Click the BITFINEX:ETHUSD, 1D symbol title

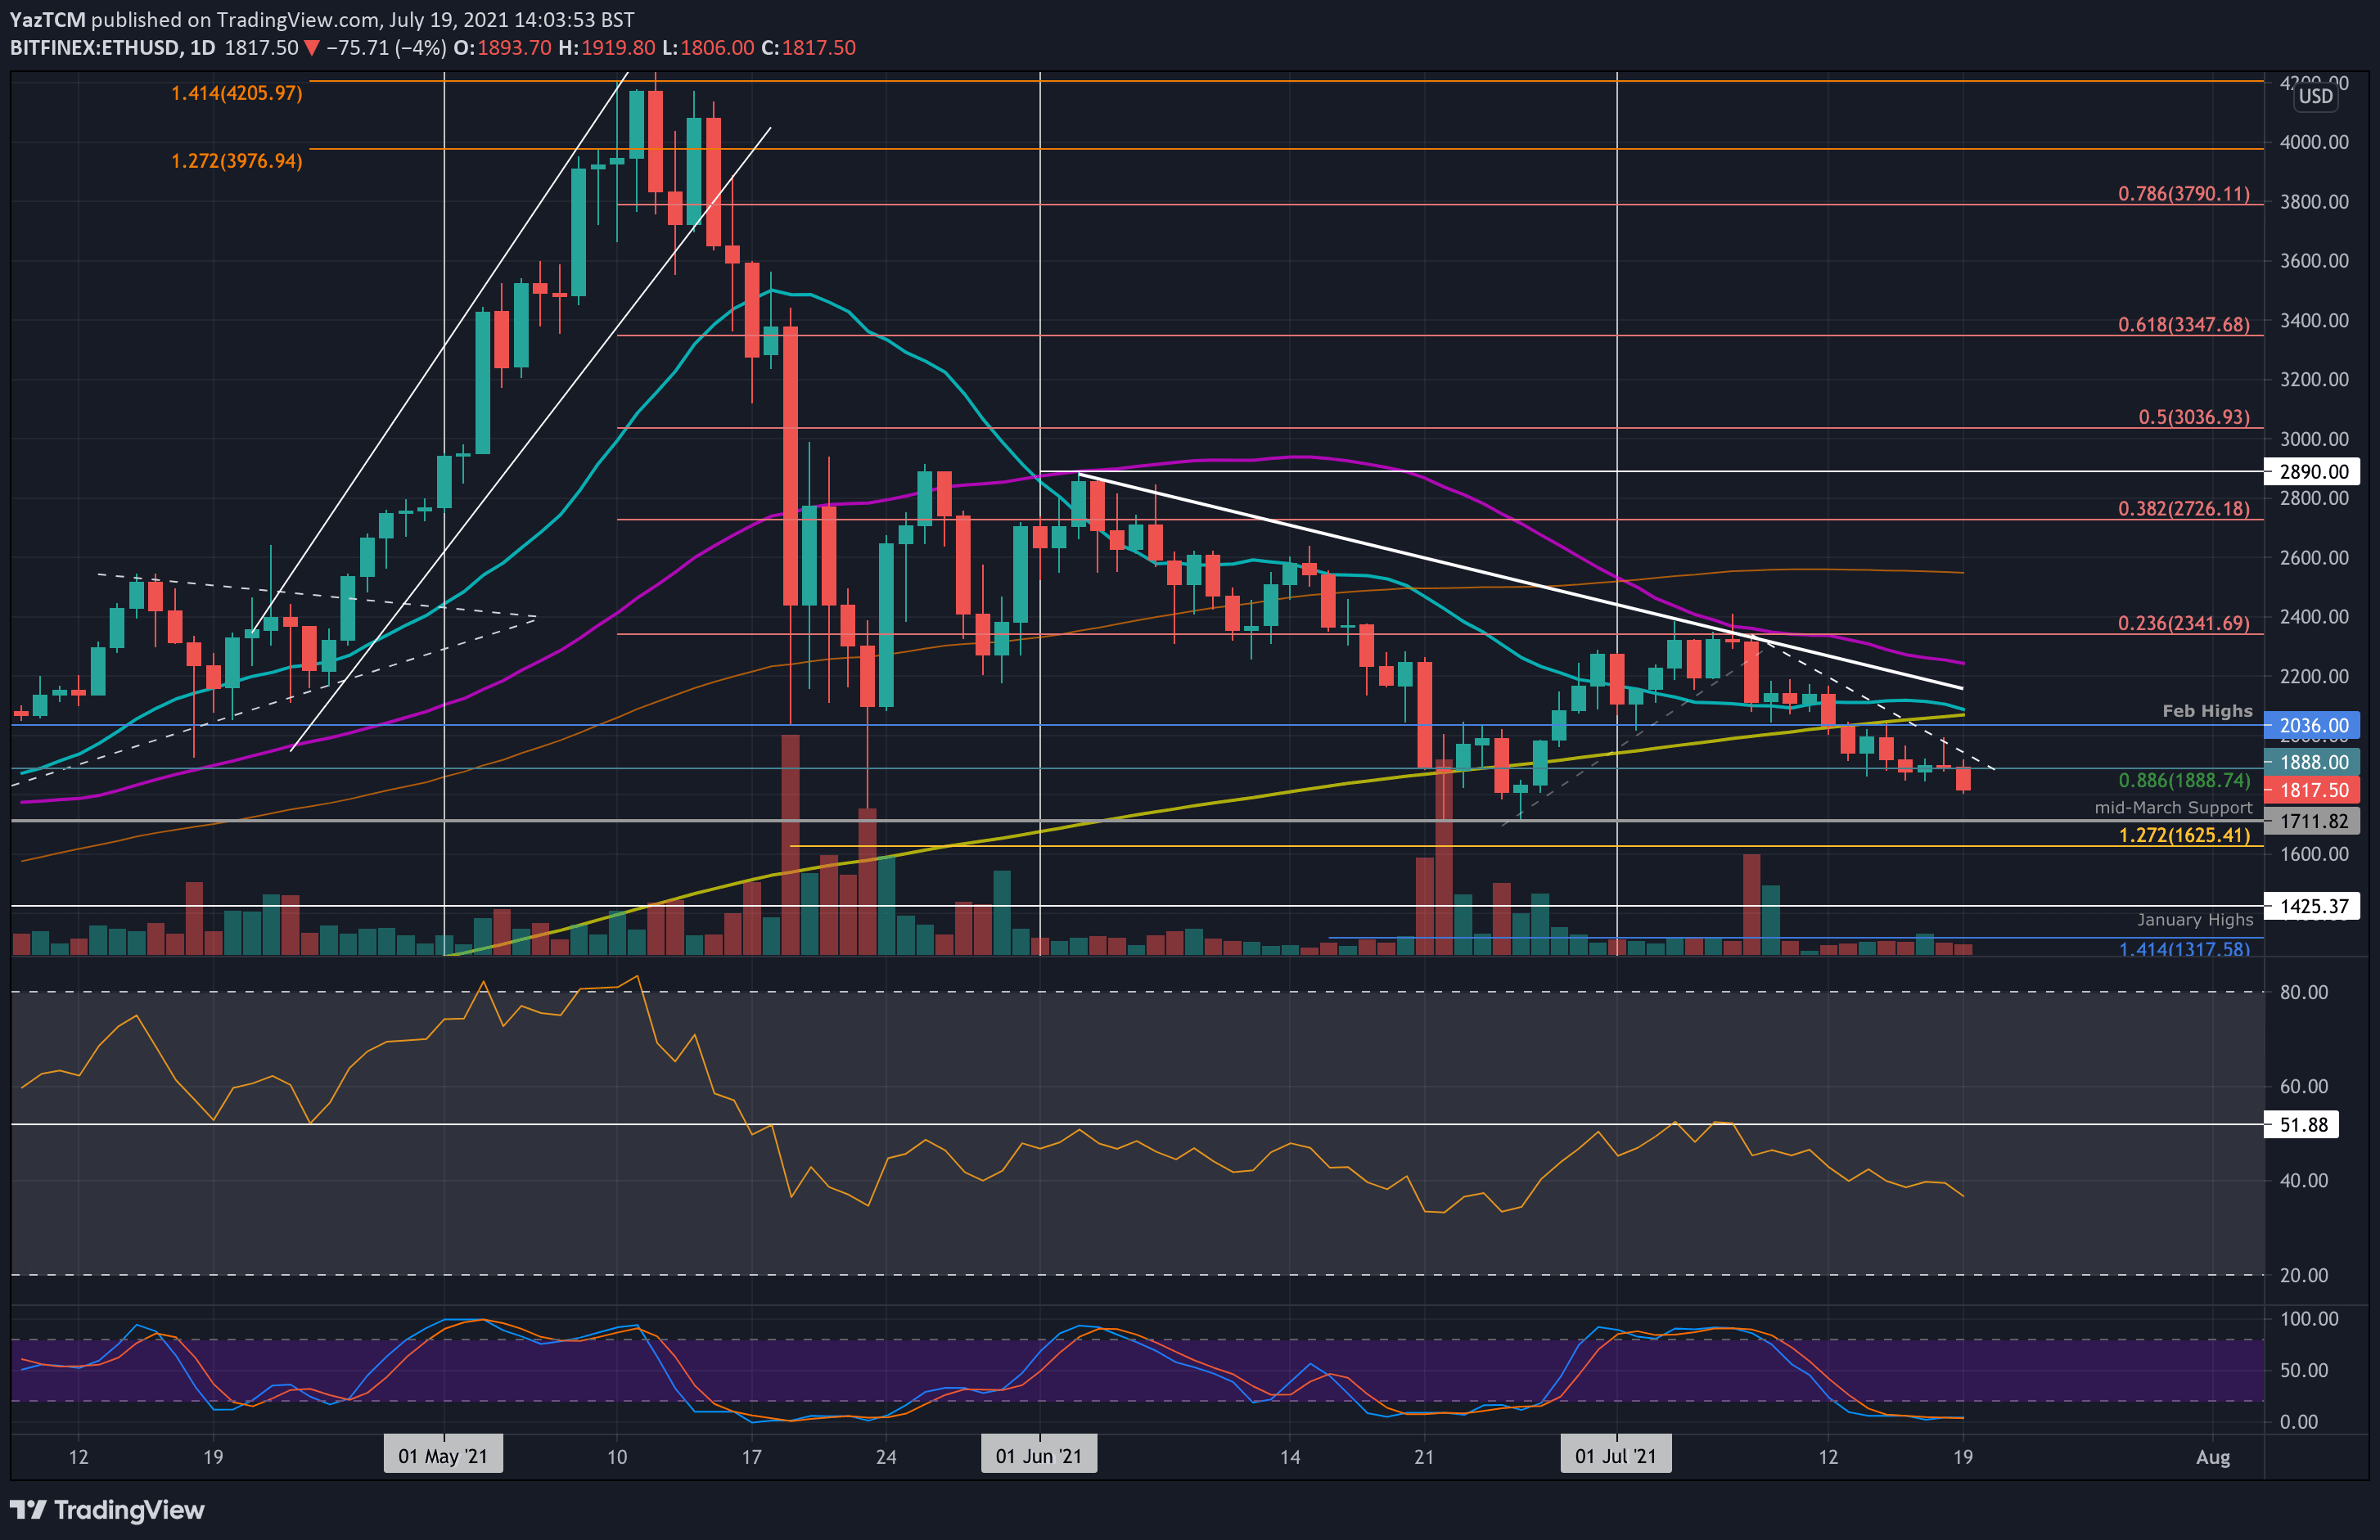[x=112, y=48]
